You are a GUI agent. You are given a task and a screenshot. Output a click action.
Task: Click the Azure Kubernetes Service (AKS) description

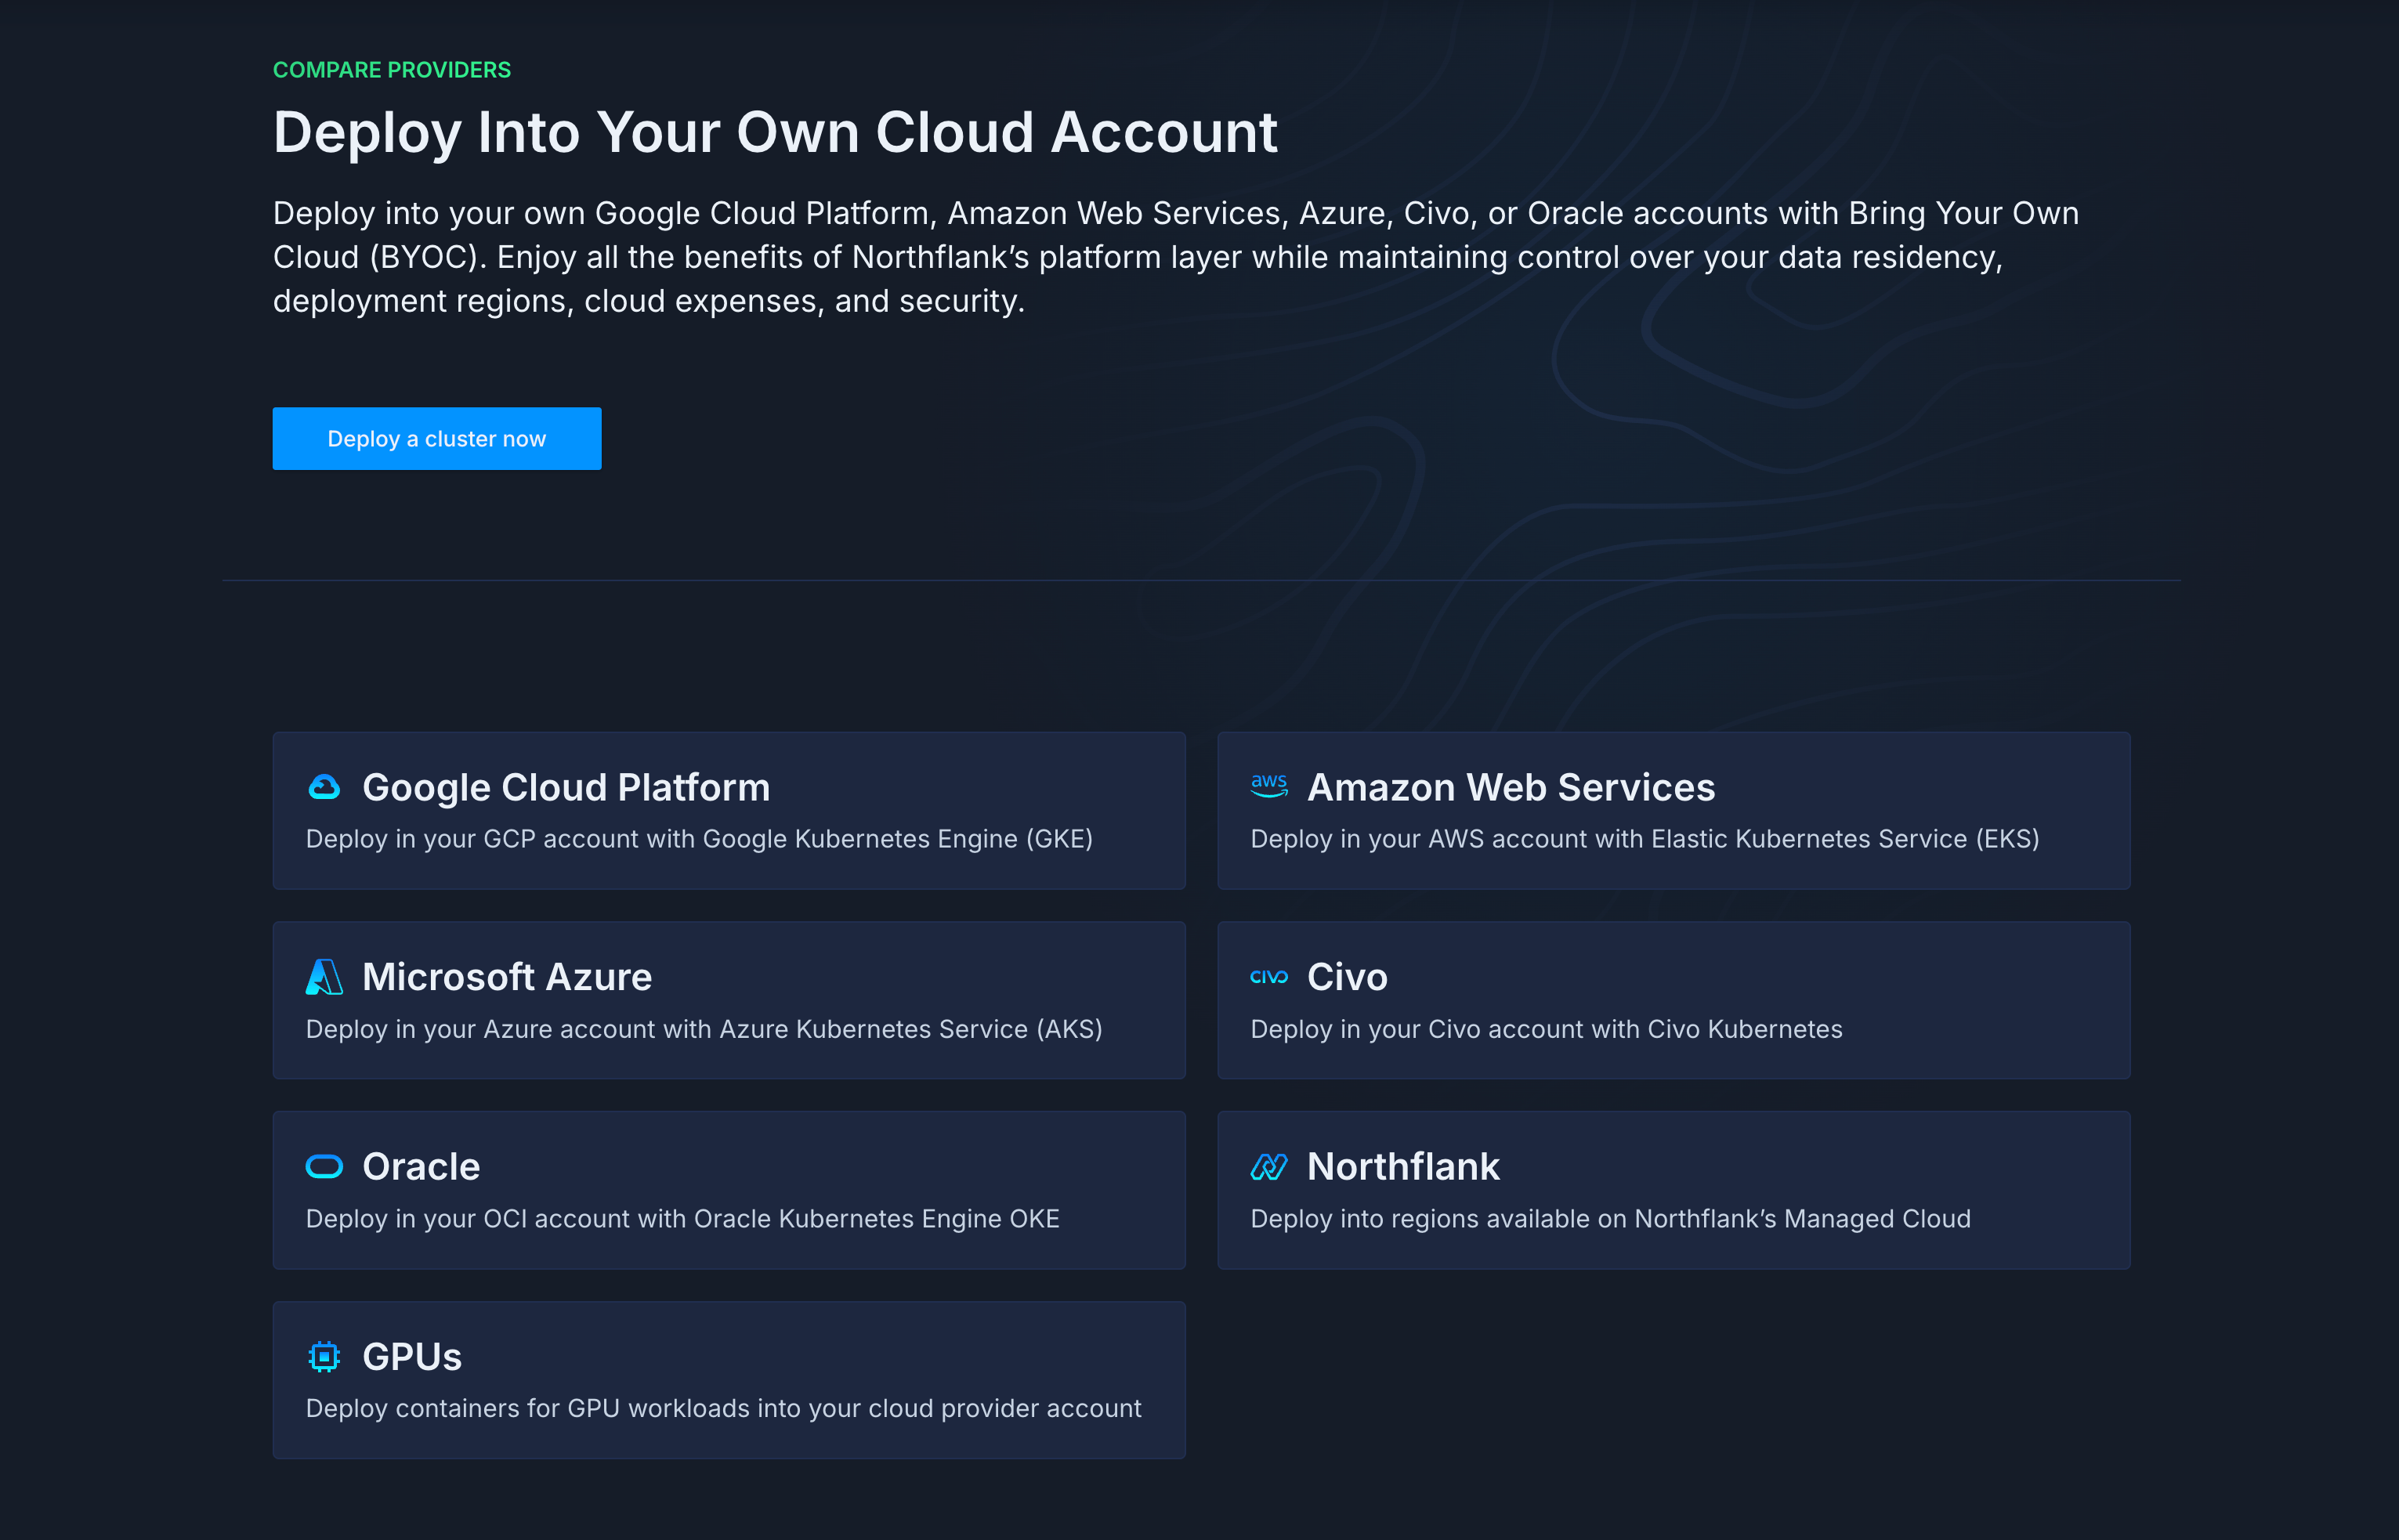point(704,1029)
